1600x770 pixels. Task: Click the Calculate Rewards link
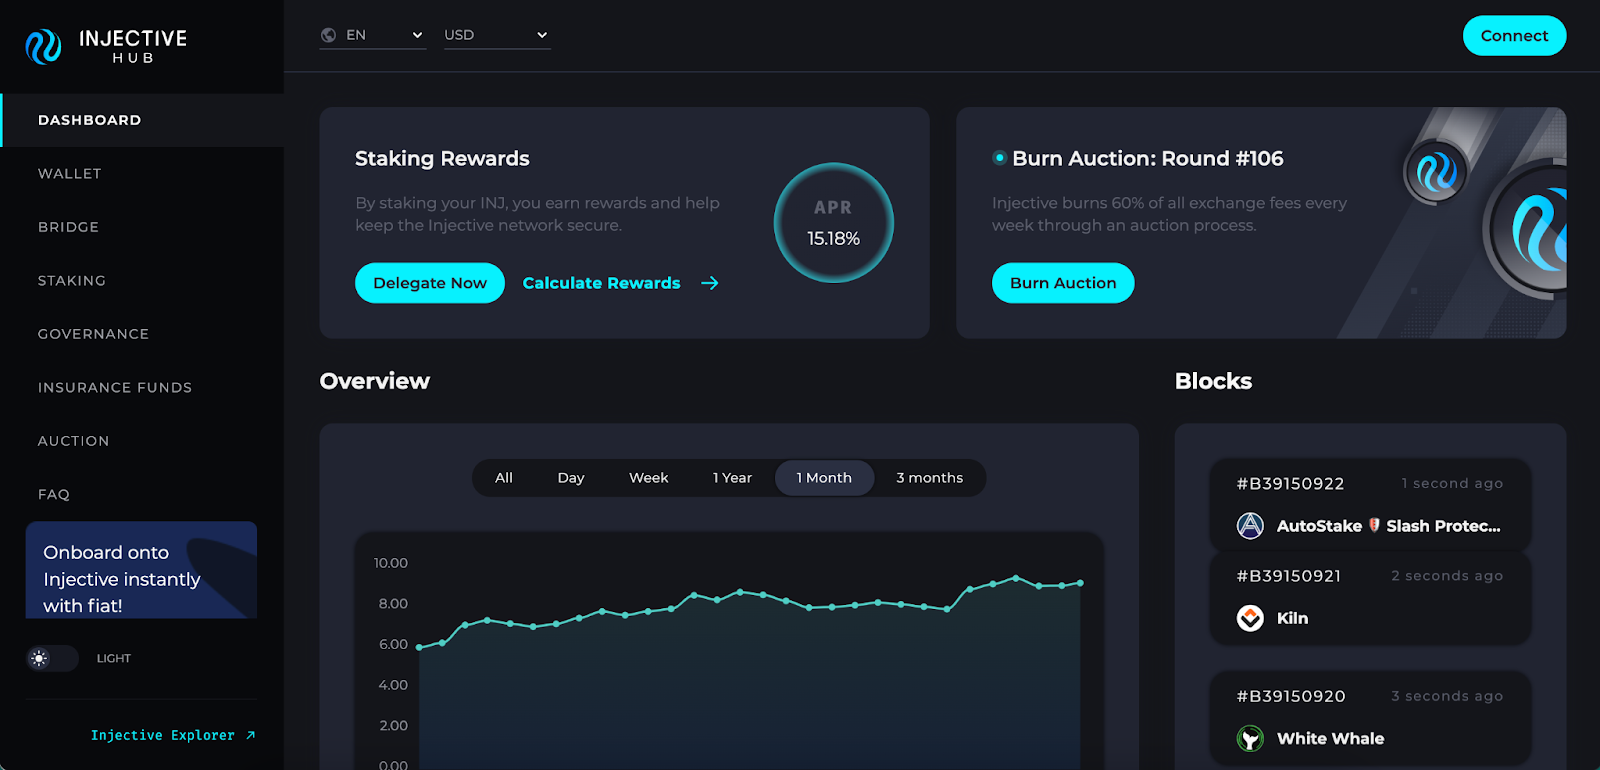click(x=601, y=283)
